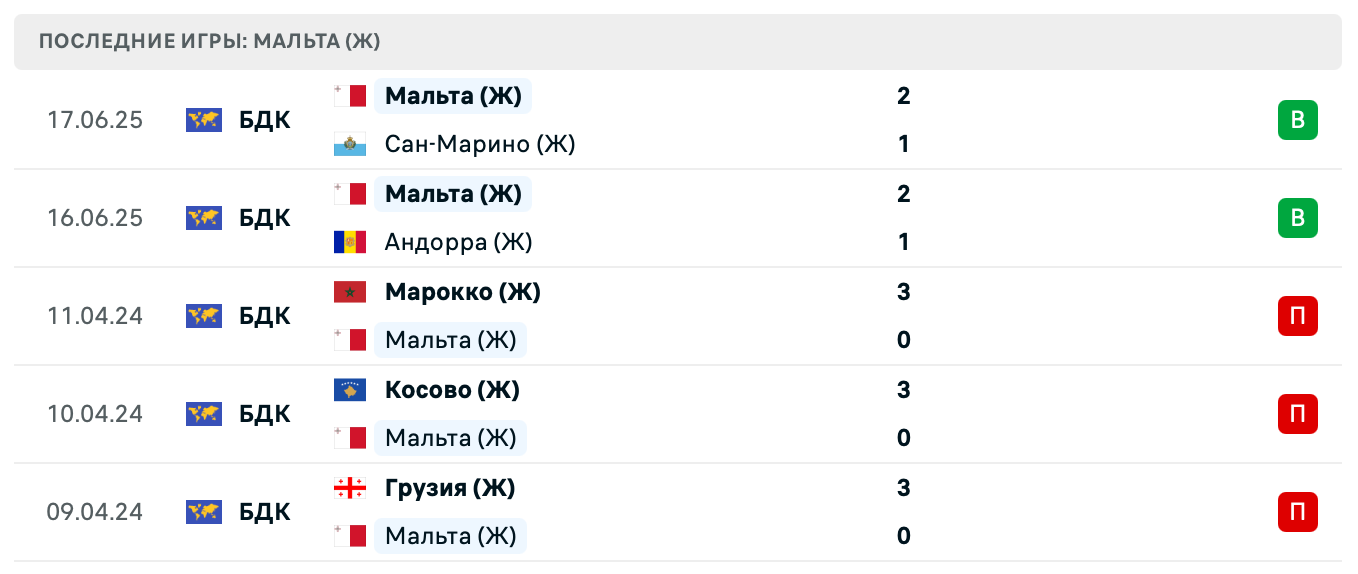Image resolution: width=1358 pixels, height=574 pixels.
Task: Click green win badge for 16.06.25 match
Action: point(1297,218)
